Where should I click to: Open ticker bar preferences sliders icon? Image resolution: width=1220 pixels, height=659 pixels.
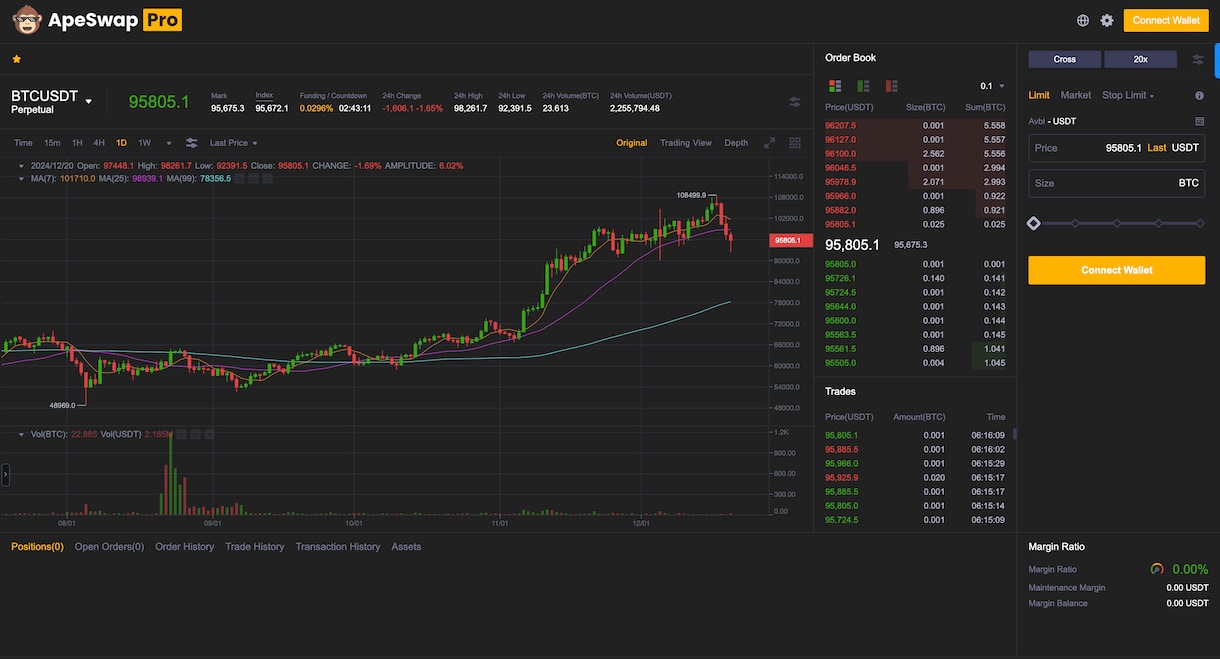[795, 102]
